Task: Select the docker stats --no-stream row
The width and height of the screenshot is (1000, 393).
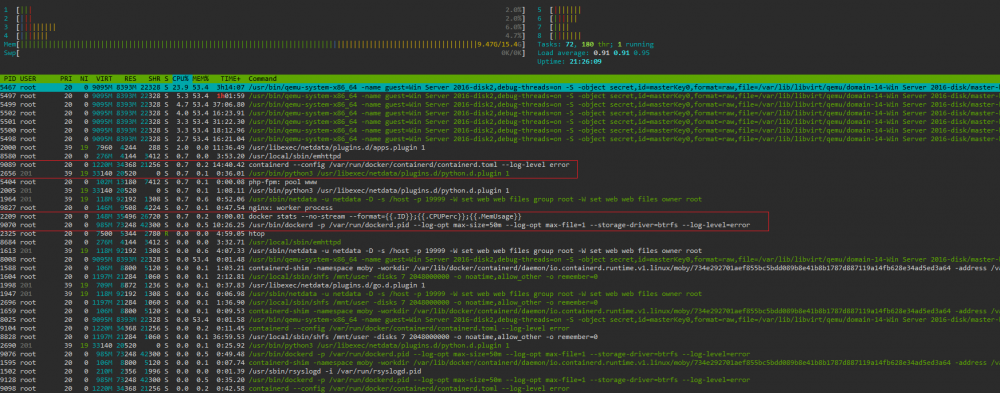Action: click(x=500, y=216)
